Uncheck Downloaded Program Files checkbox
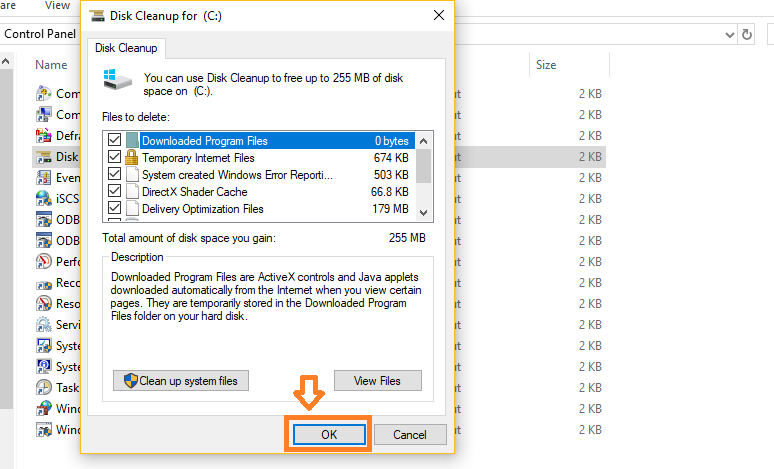Image resolution: width=774 pixels, height=469 pixels. coord(115,140)
